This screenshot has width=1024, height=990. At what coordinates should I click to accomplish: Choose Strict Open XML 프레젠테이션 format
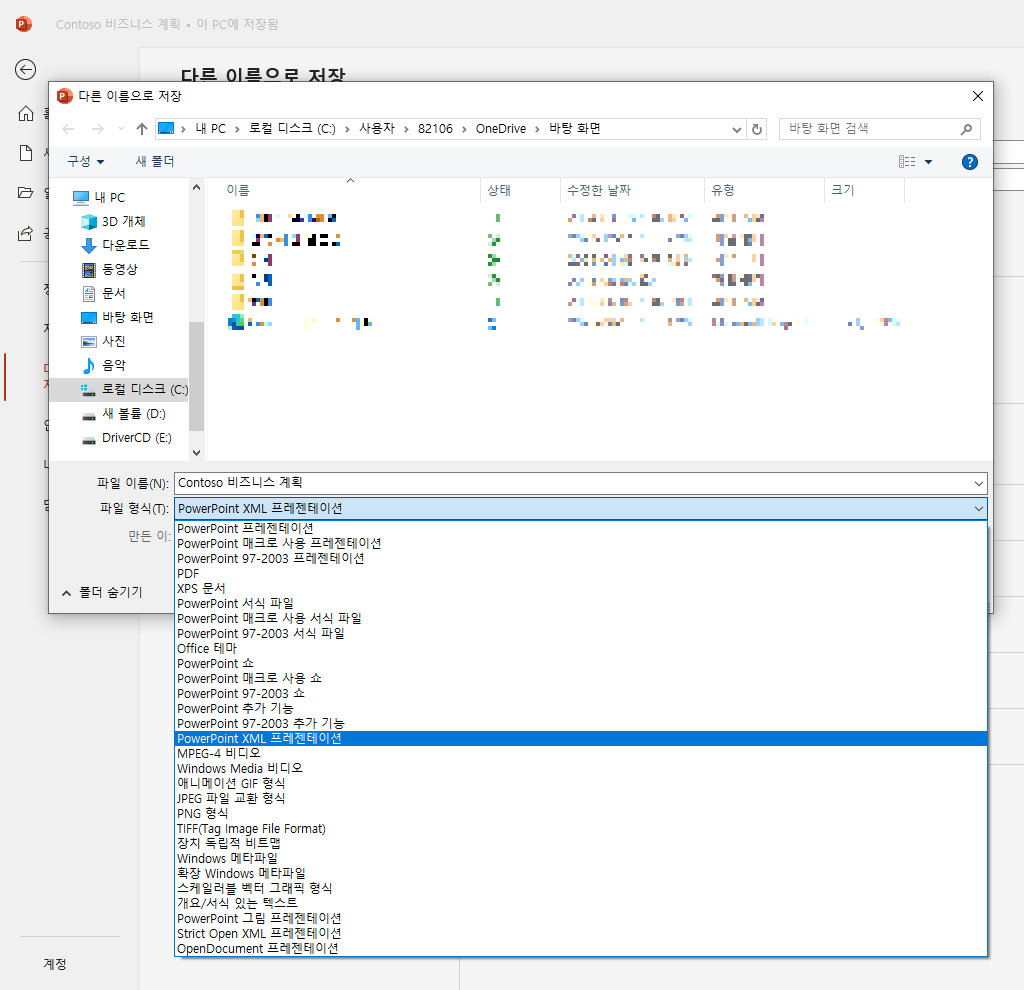(581, 933)
